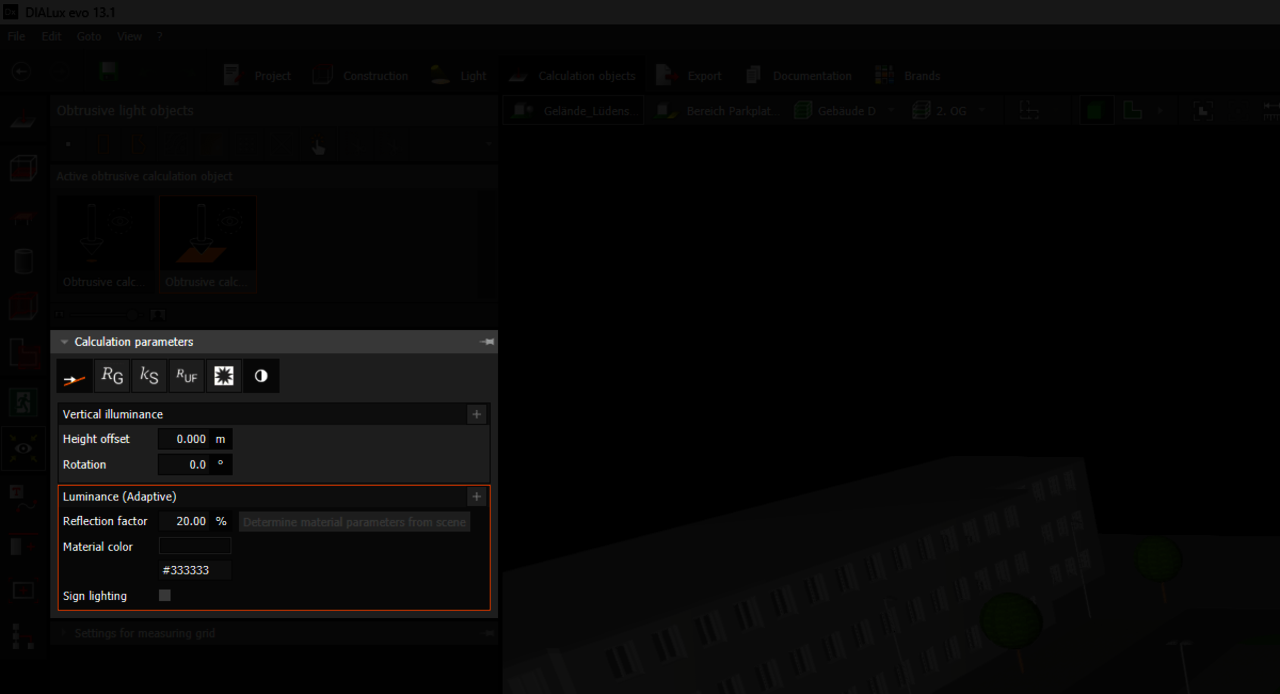Screen dimensions: 1280x694
Task: Pin the Calculation parameters panel
Action: click(x=487, y=342)
